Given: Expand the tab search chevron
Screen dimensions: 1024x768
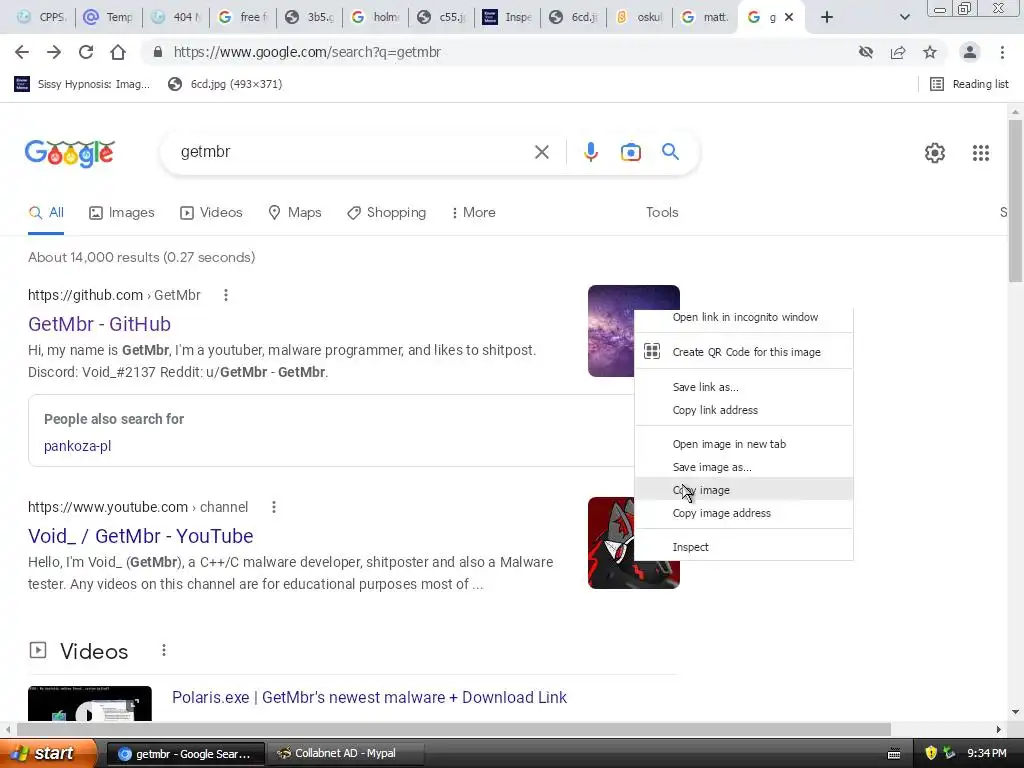Looking at the screenshot, I should click(x=904, y=17).
